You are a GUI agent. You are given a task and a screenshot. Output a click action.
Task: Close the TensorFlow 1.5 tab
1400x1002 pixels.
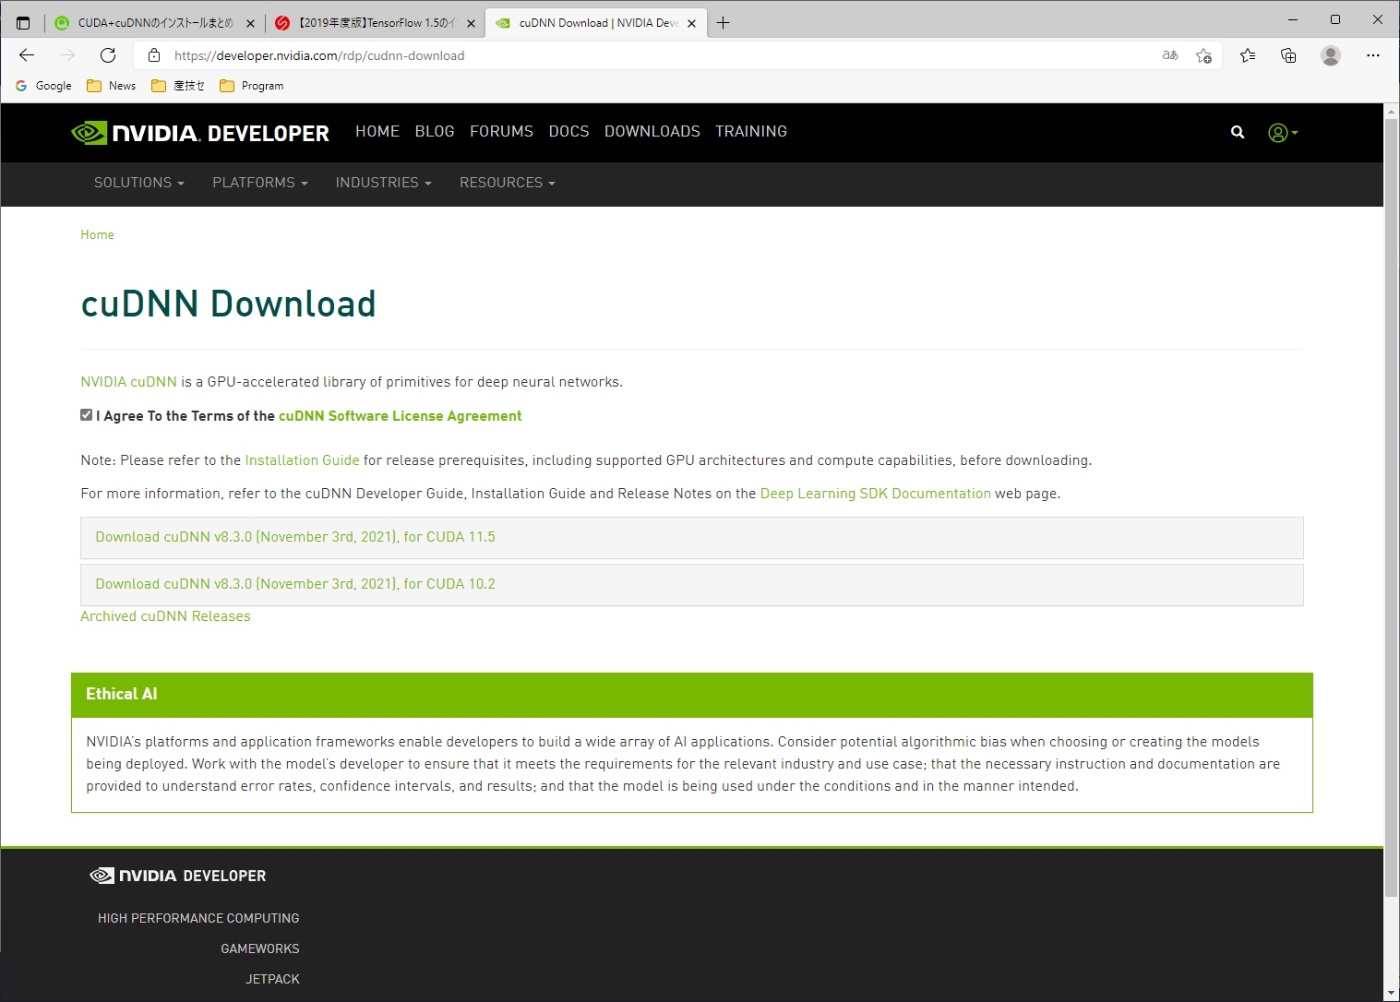(x=471, y=23)
